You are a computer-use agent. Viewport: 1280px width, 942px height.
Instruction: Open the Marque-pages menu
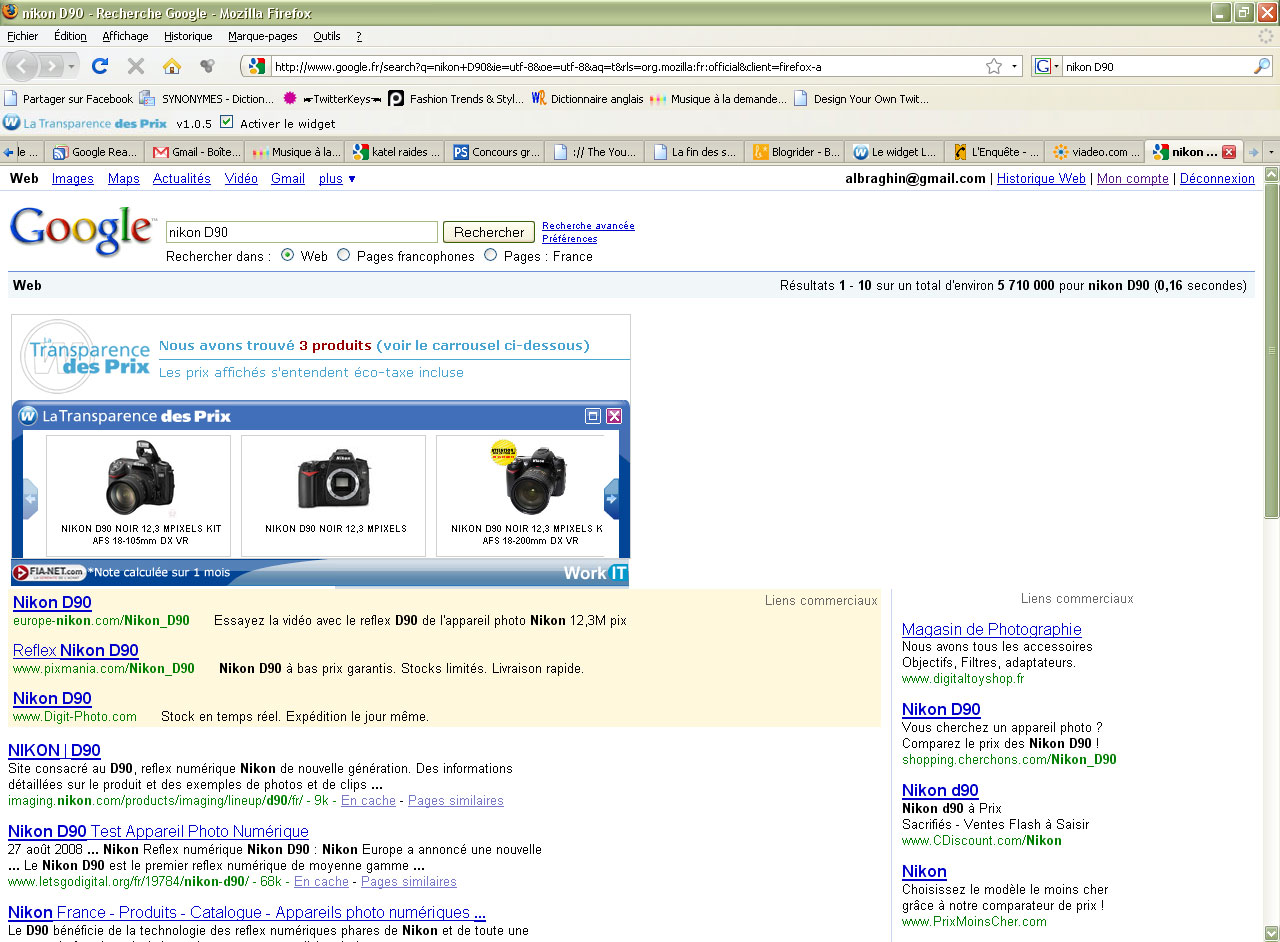tap(262, 36)
